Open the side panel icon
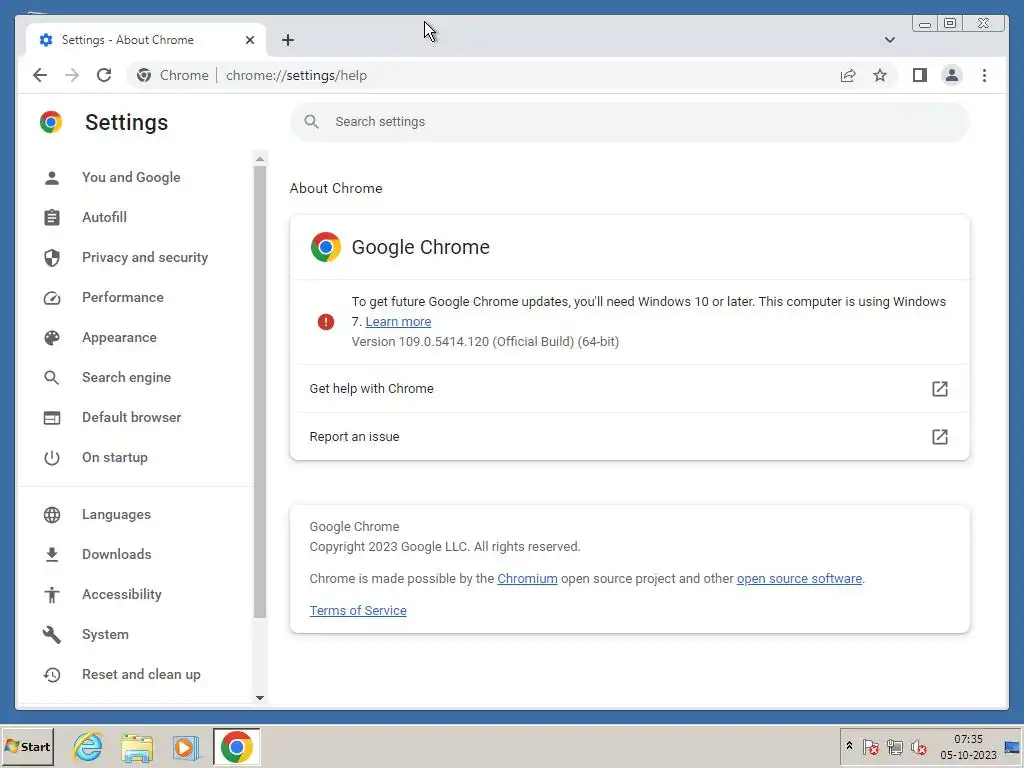 [x=920, y=75]
